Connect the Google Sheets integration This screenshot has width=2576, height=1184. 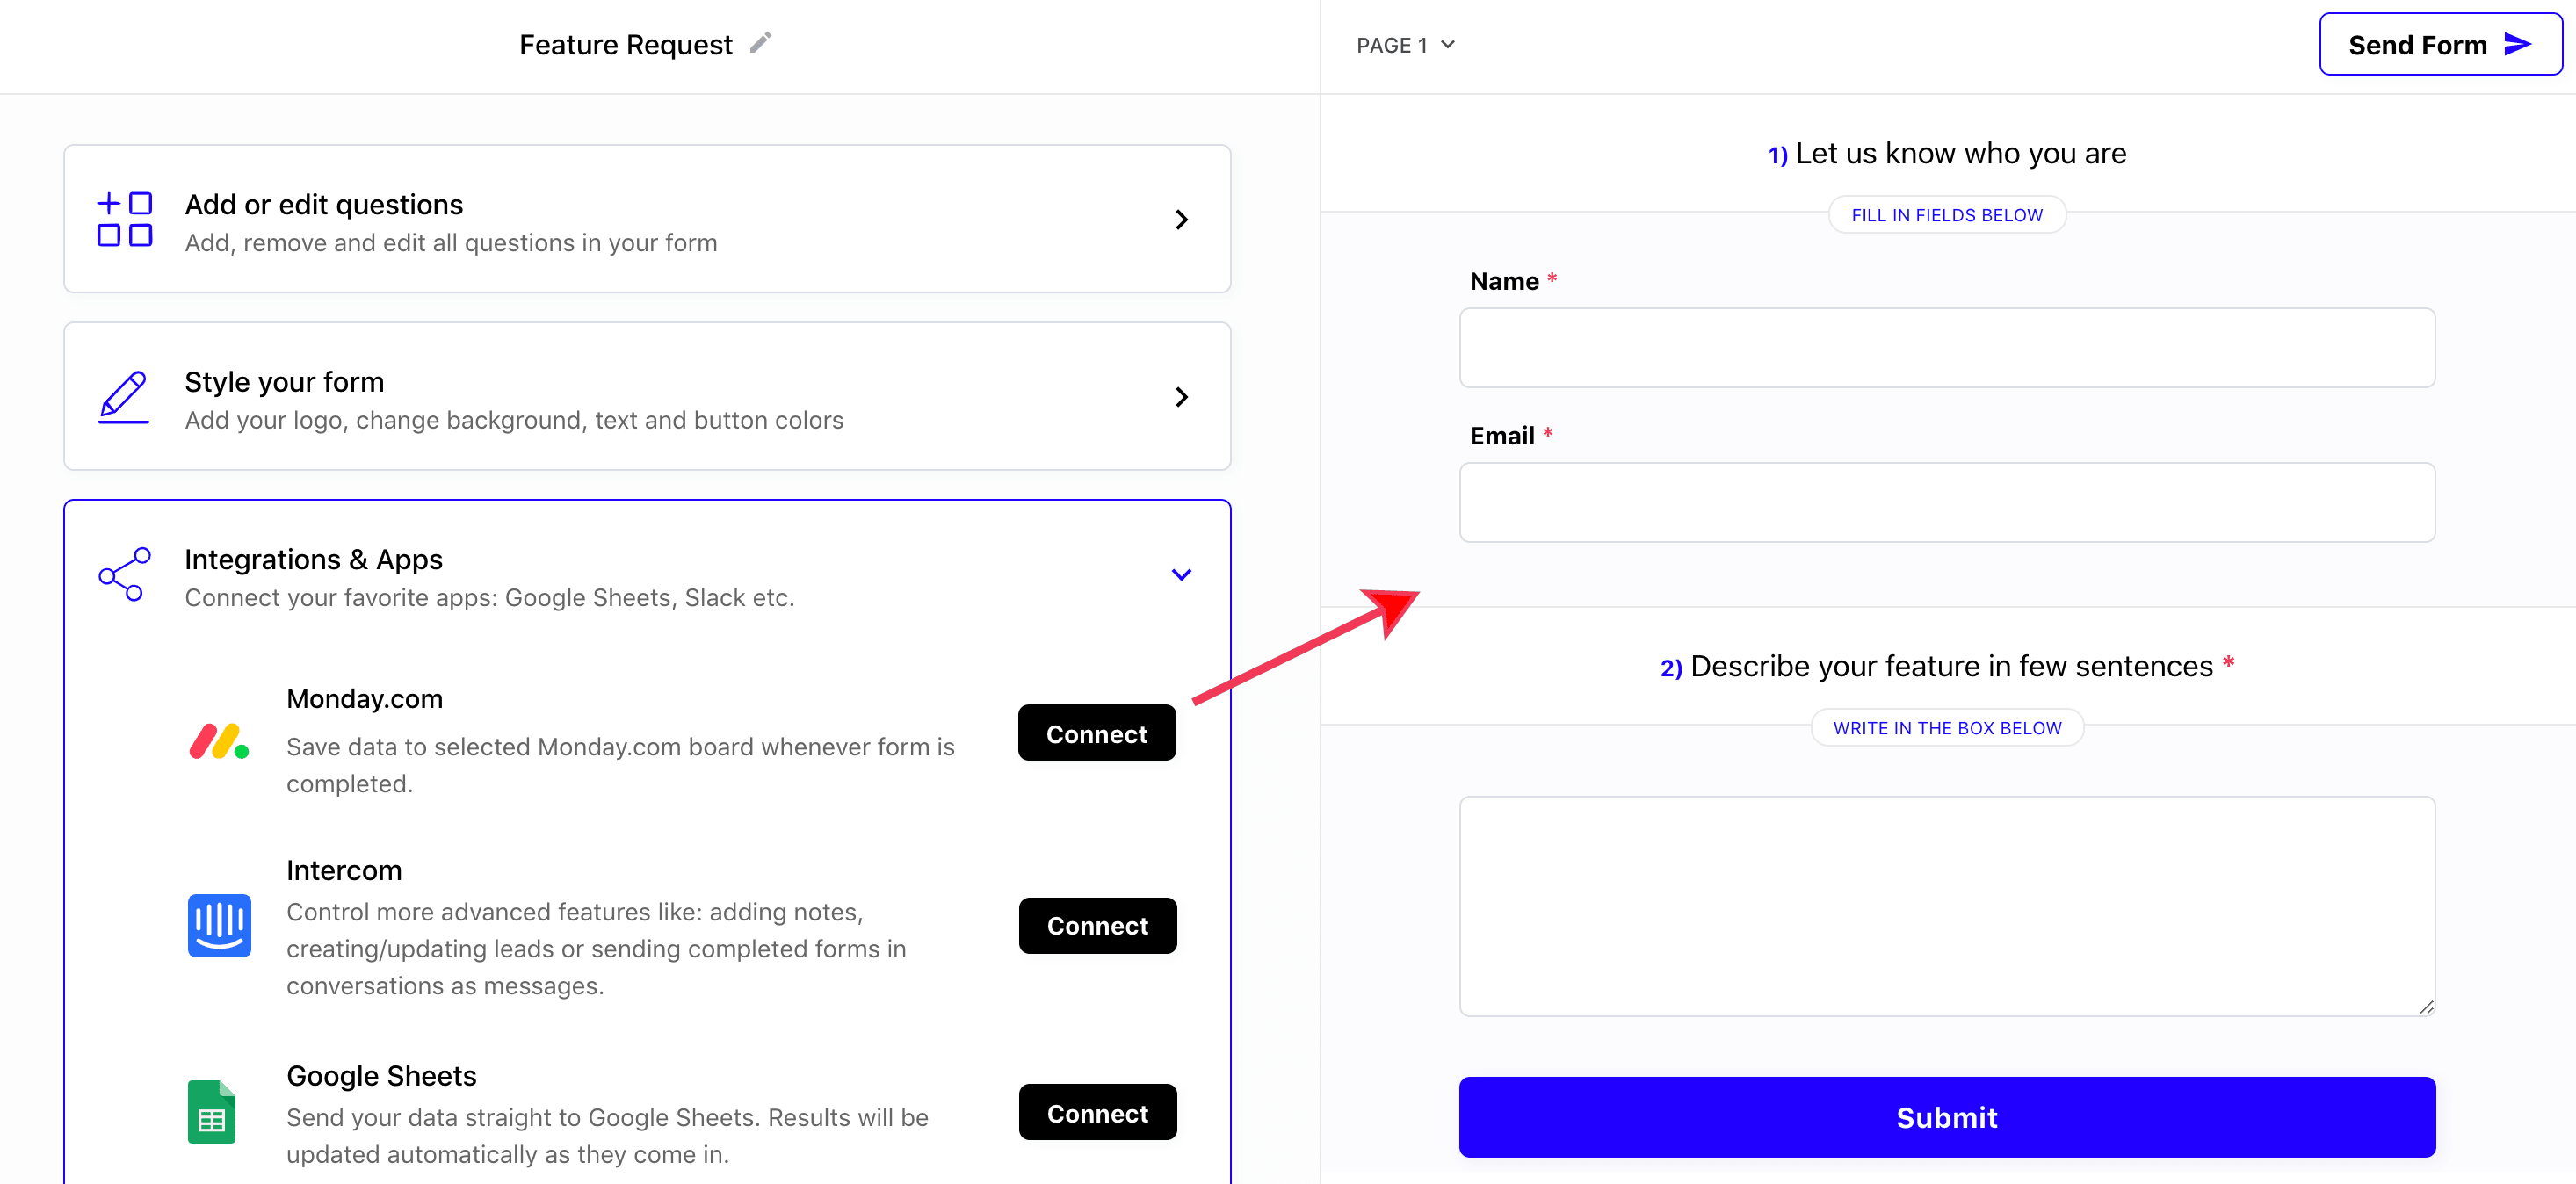[x=1097, y=1113]
